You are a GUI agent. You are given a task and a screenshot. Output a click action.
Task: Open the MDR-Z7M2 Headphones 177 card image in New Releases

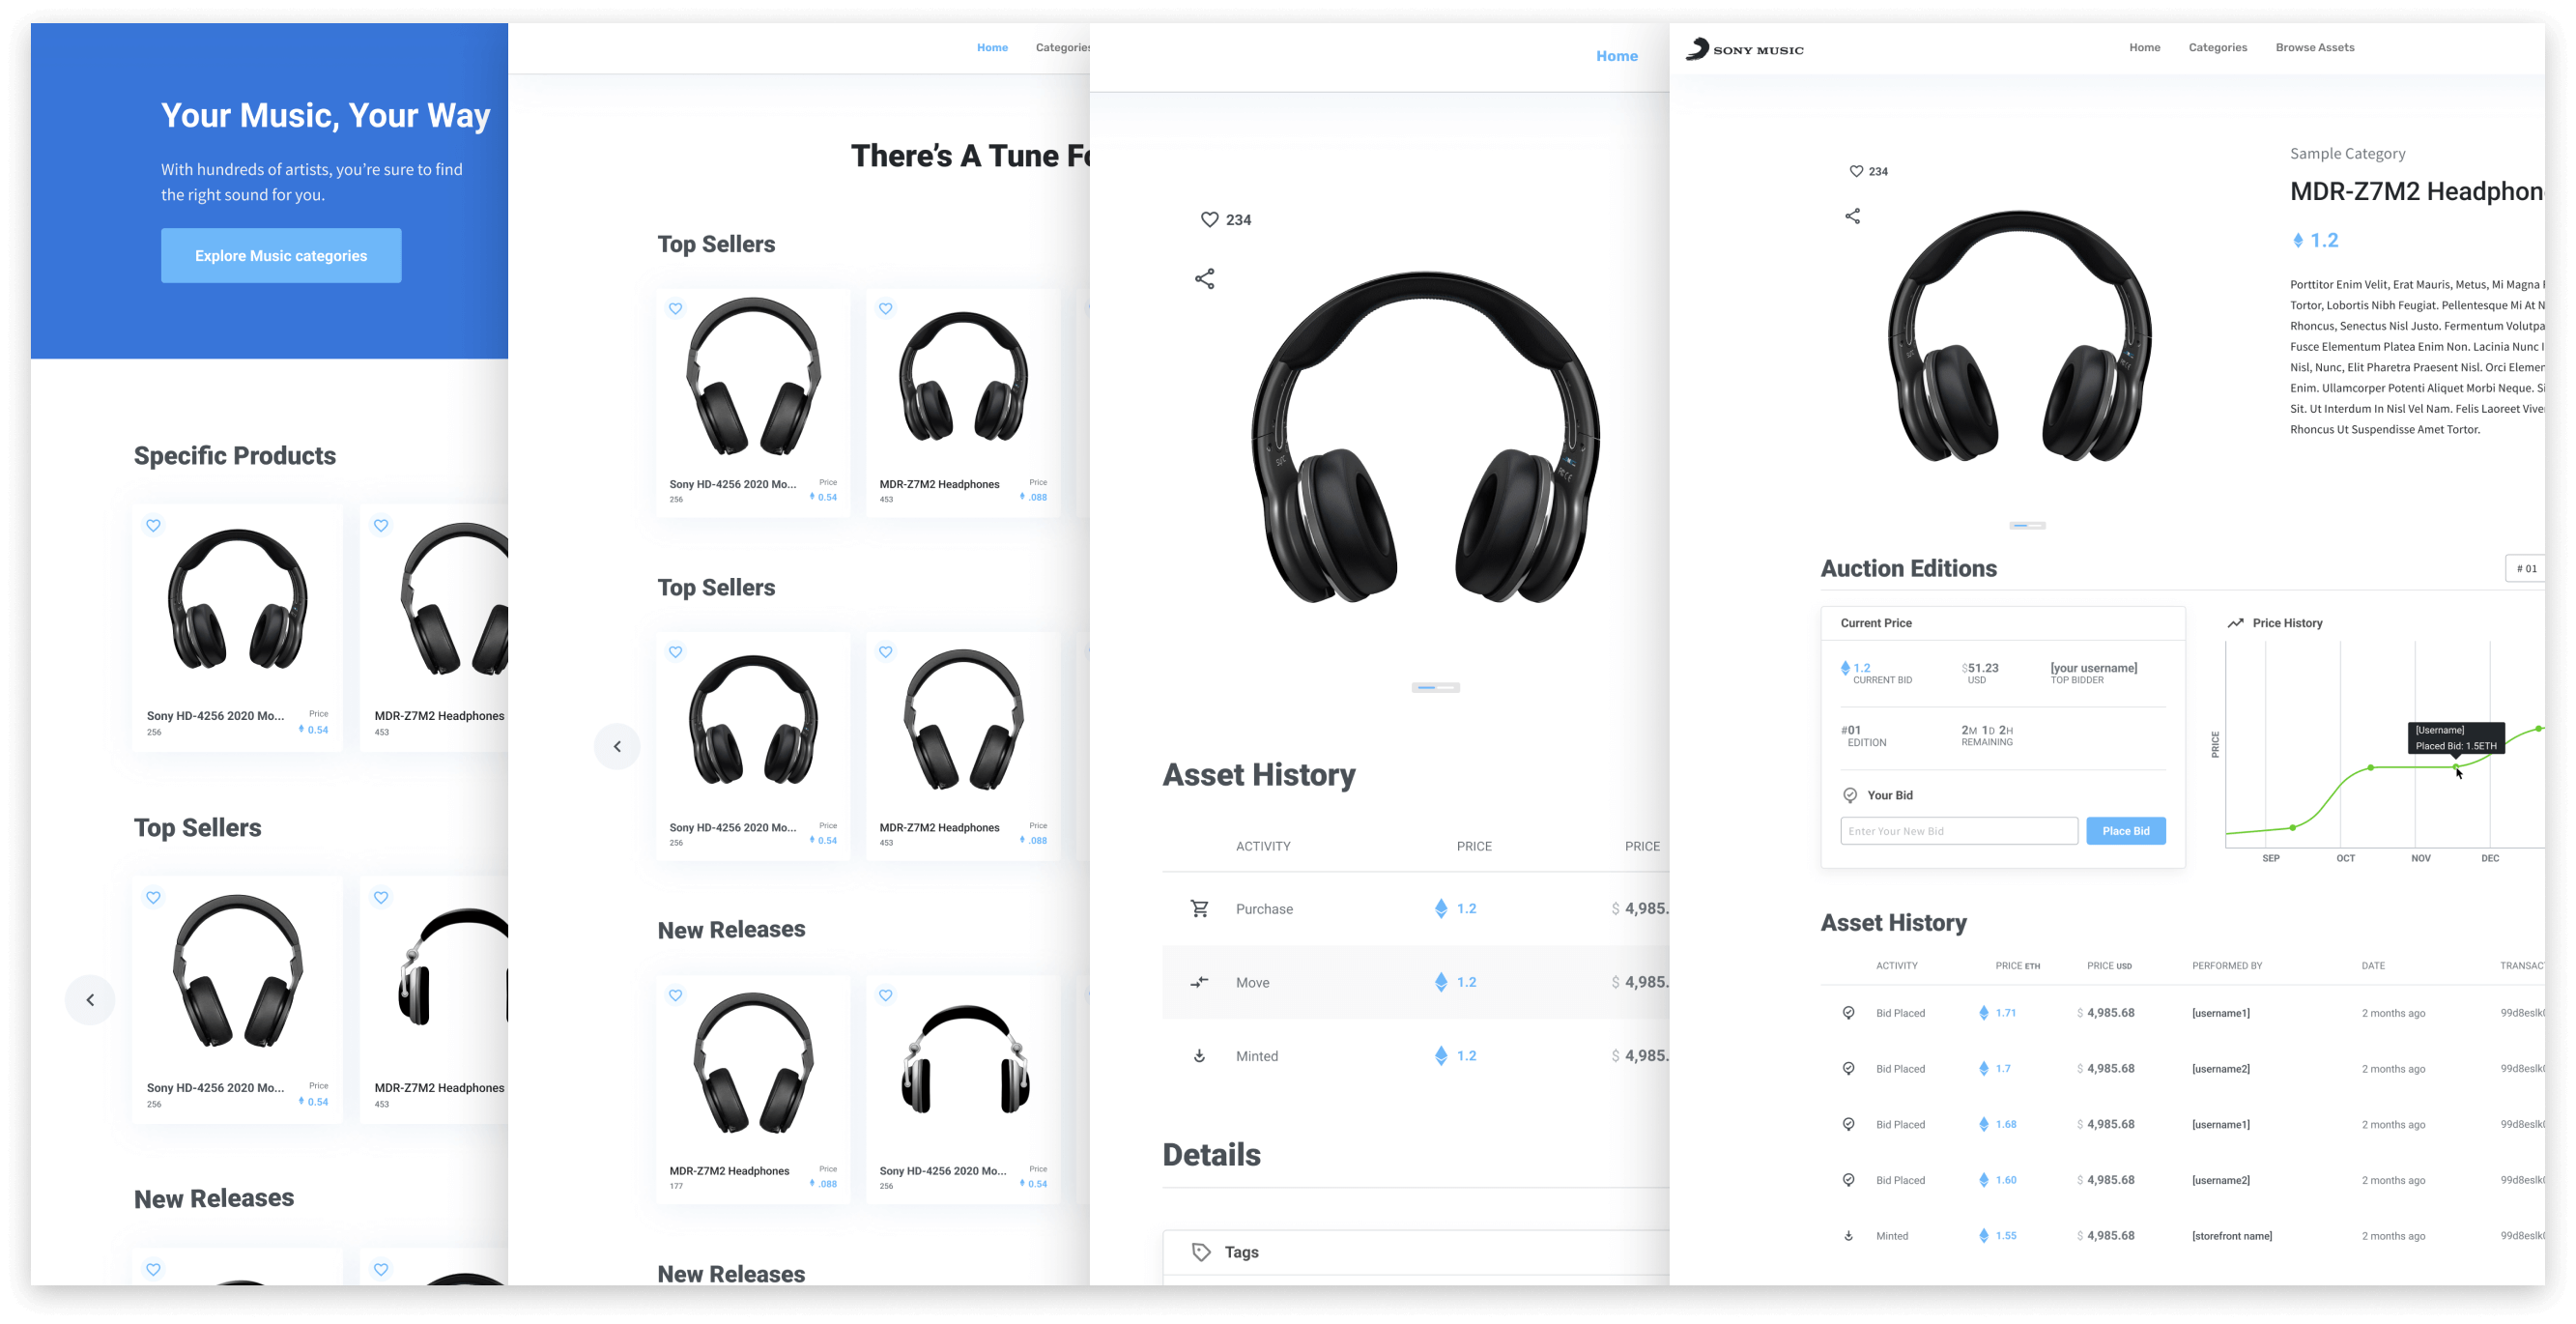point(753,1064)
